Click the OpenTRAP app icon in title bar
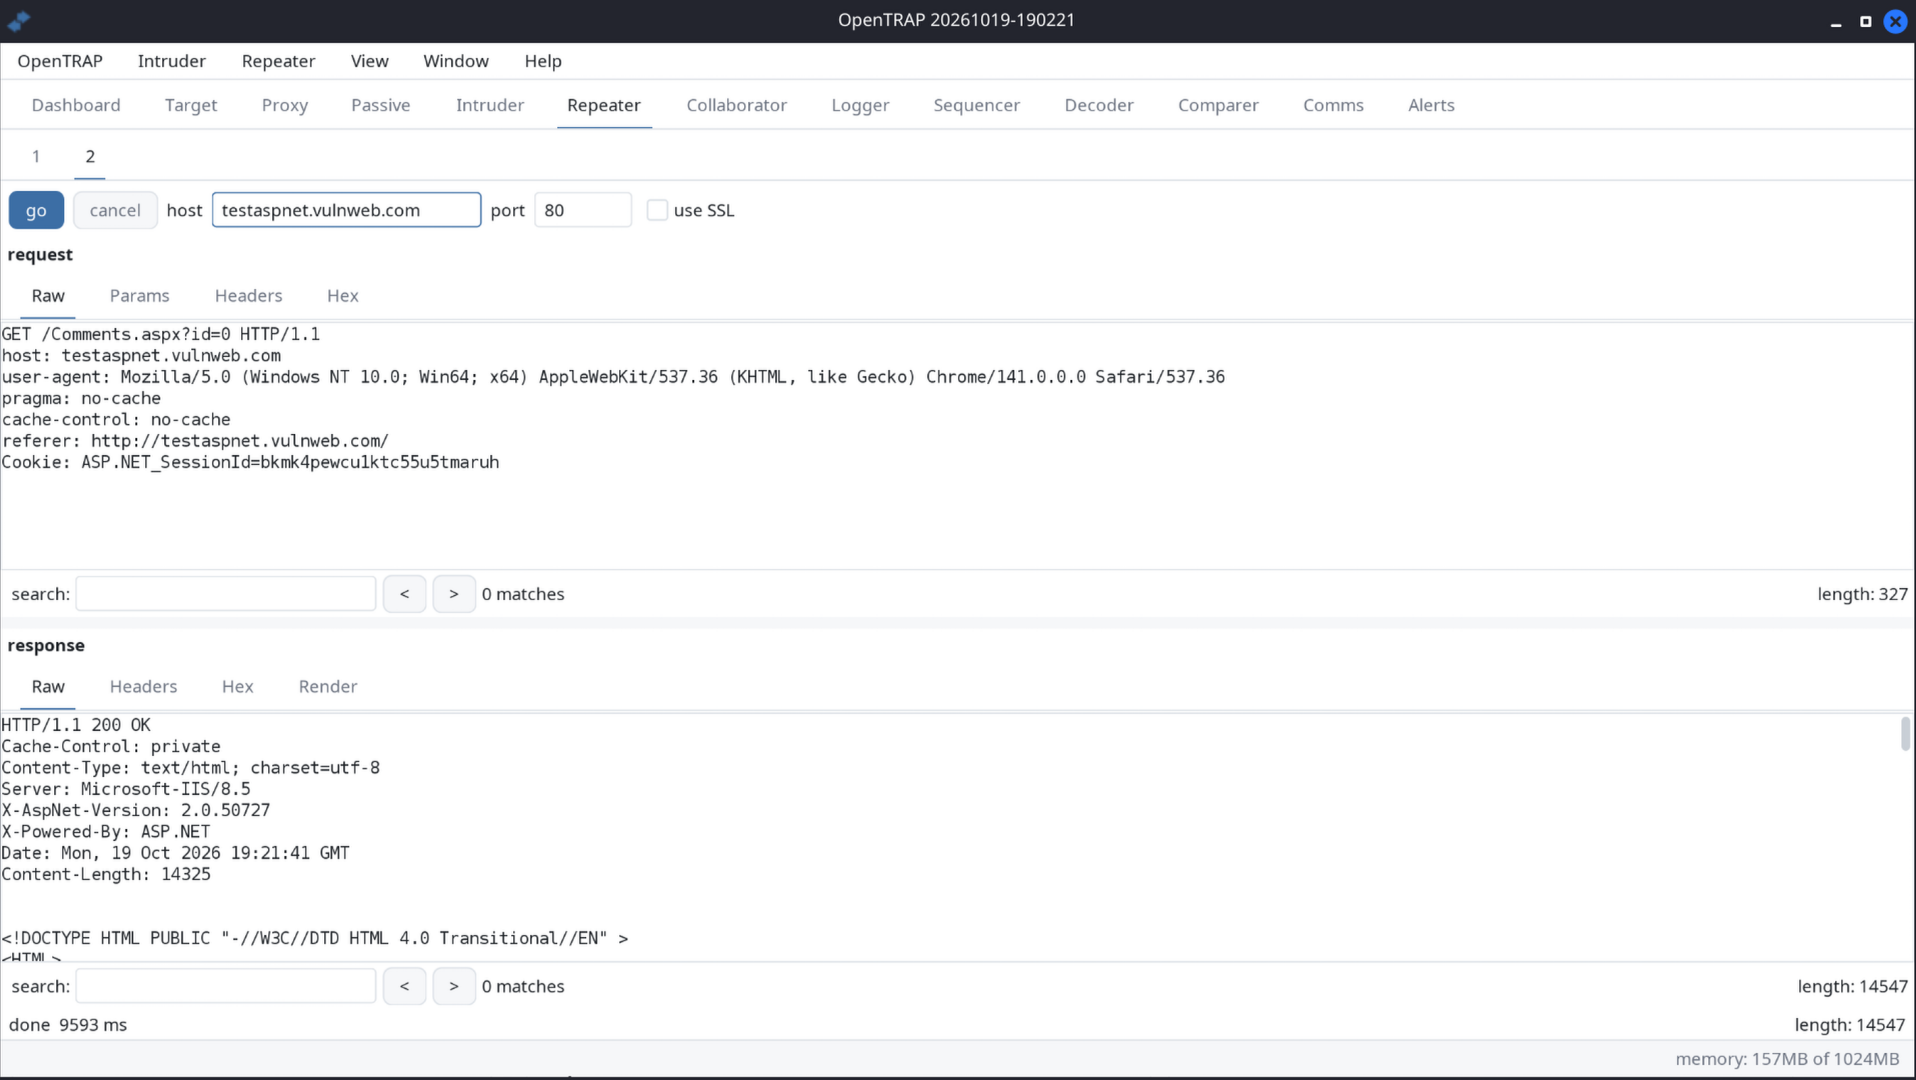Screen dimensions: 1916x1080 19,20
